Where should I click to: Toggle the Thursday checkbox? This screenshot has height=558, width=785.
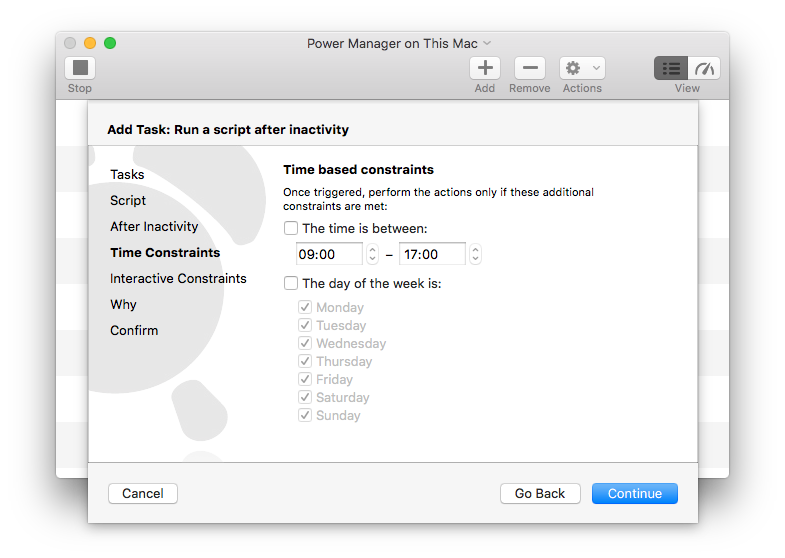[305, 361]
